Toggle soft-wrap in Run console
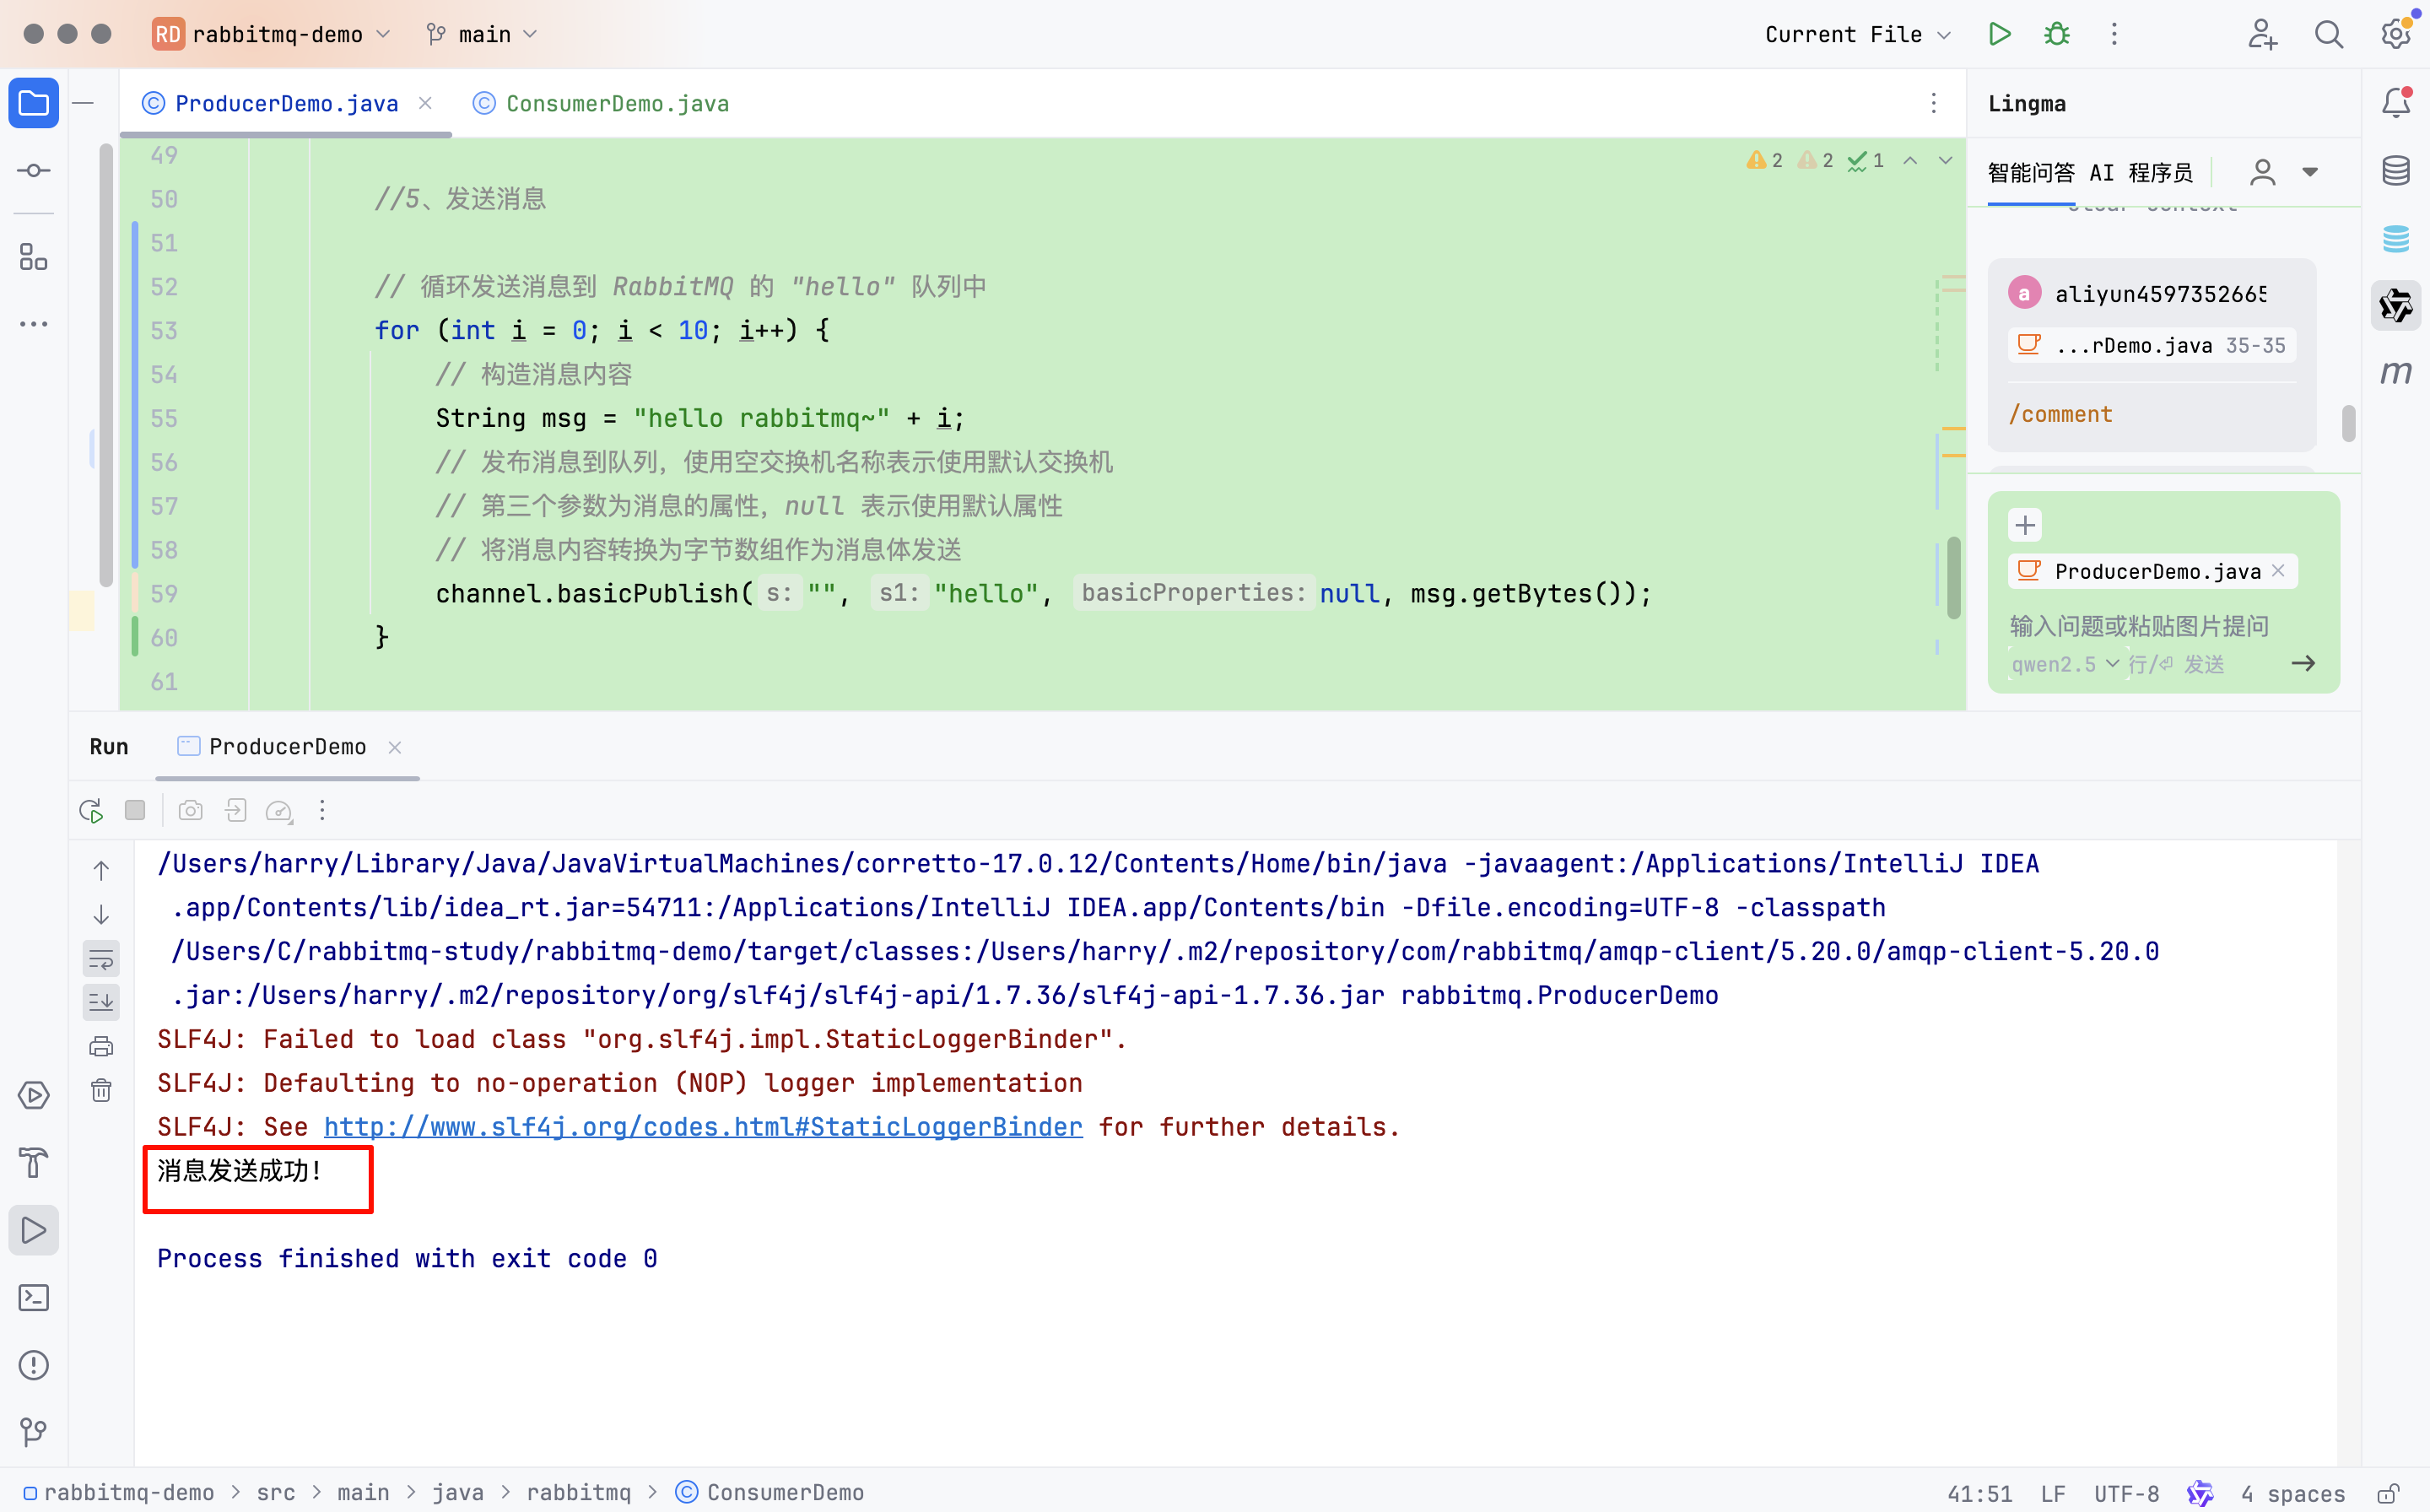2430x1512 pixels. point(101,959)
